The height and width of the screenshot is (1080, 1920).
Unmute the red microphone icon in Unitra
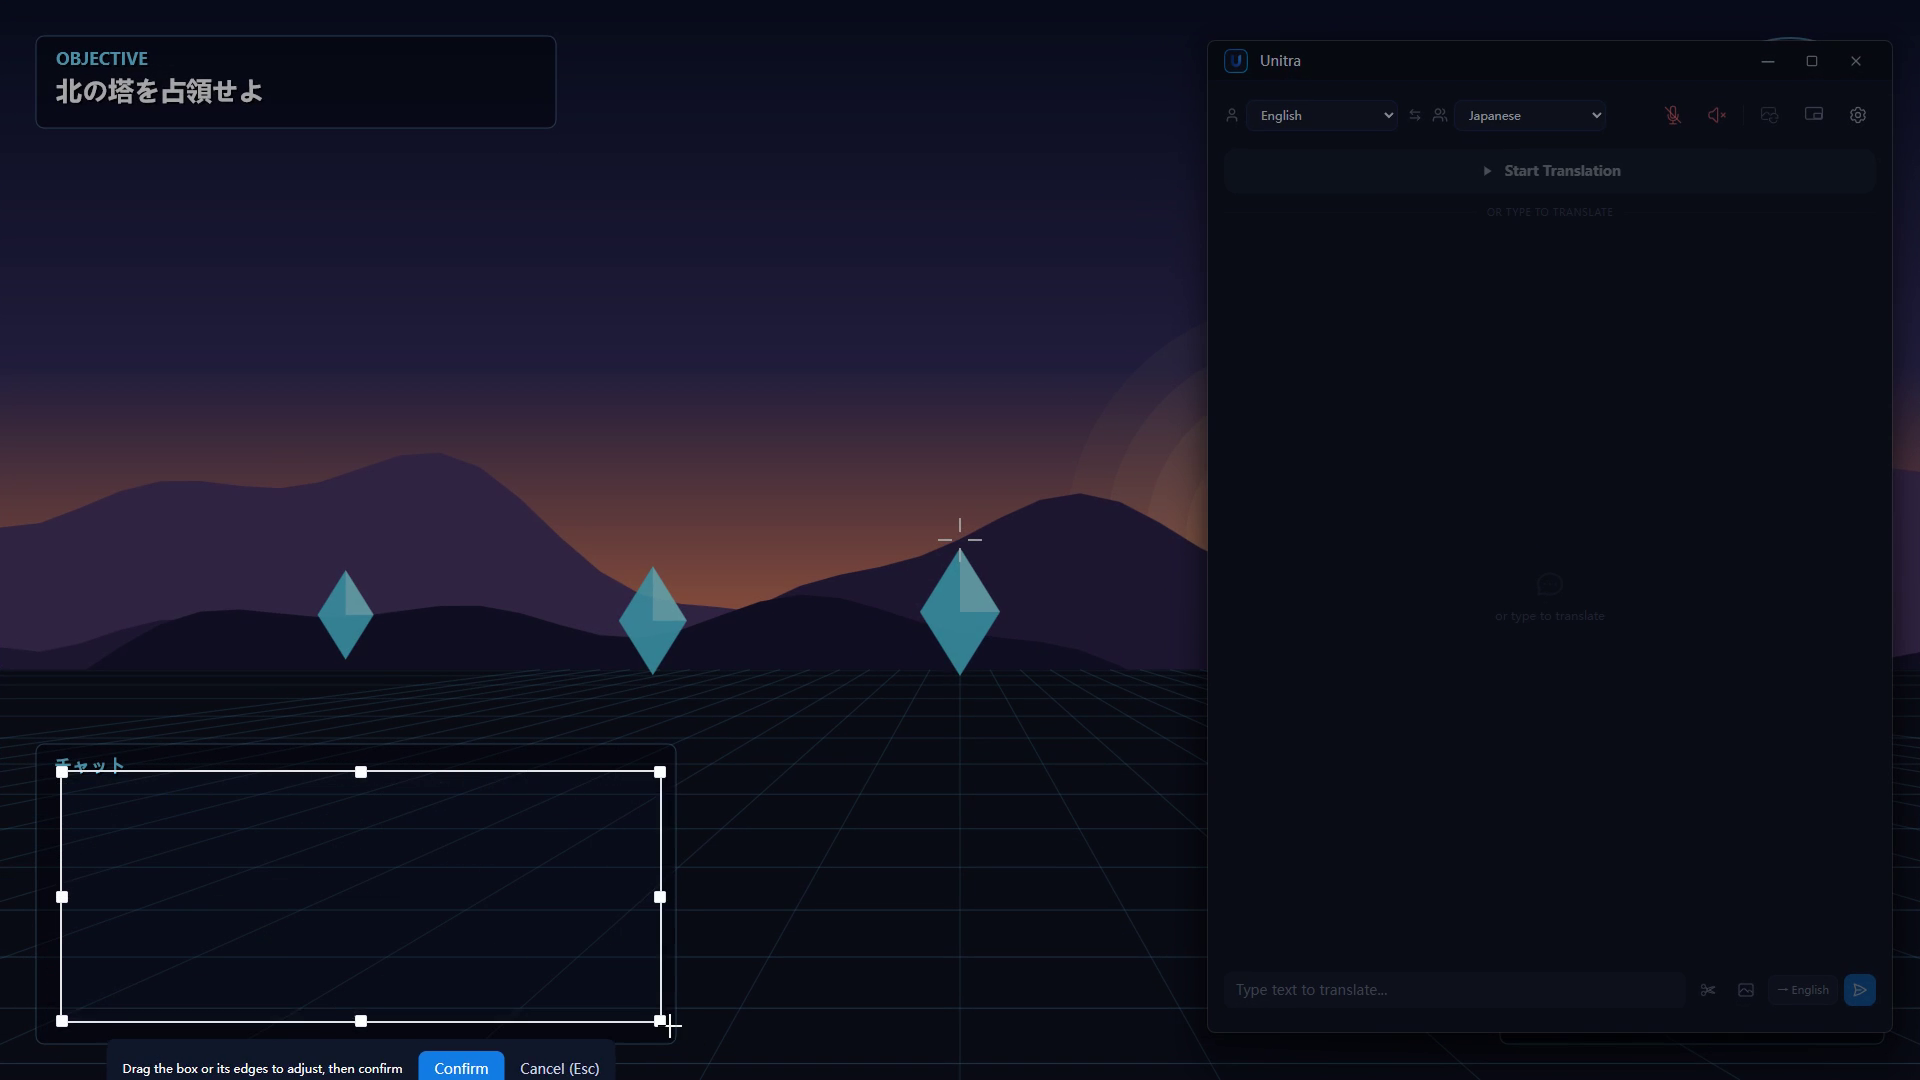click(1673, 115)
